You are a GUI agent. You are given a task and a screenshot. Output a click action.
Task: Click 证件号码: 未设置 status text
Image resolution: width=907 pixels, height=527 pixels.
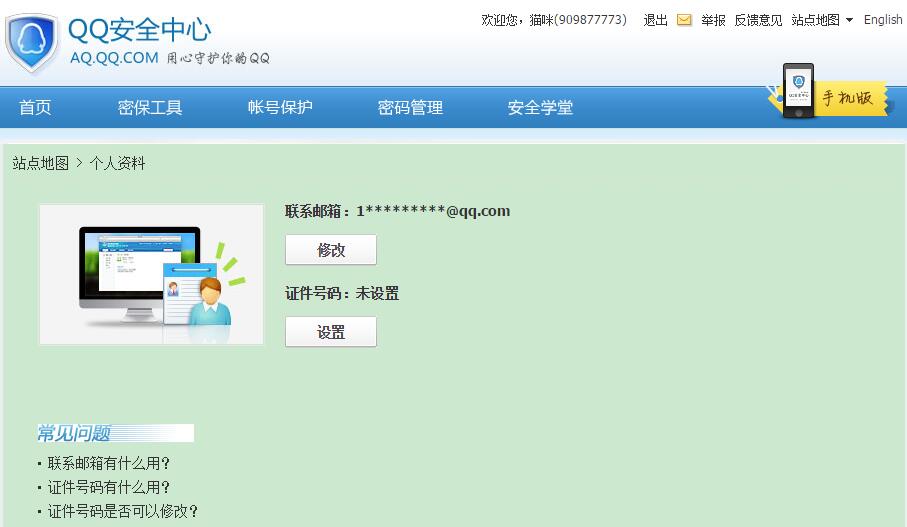(342, 294)
